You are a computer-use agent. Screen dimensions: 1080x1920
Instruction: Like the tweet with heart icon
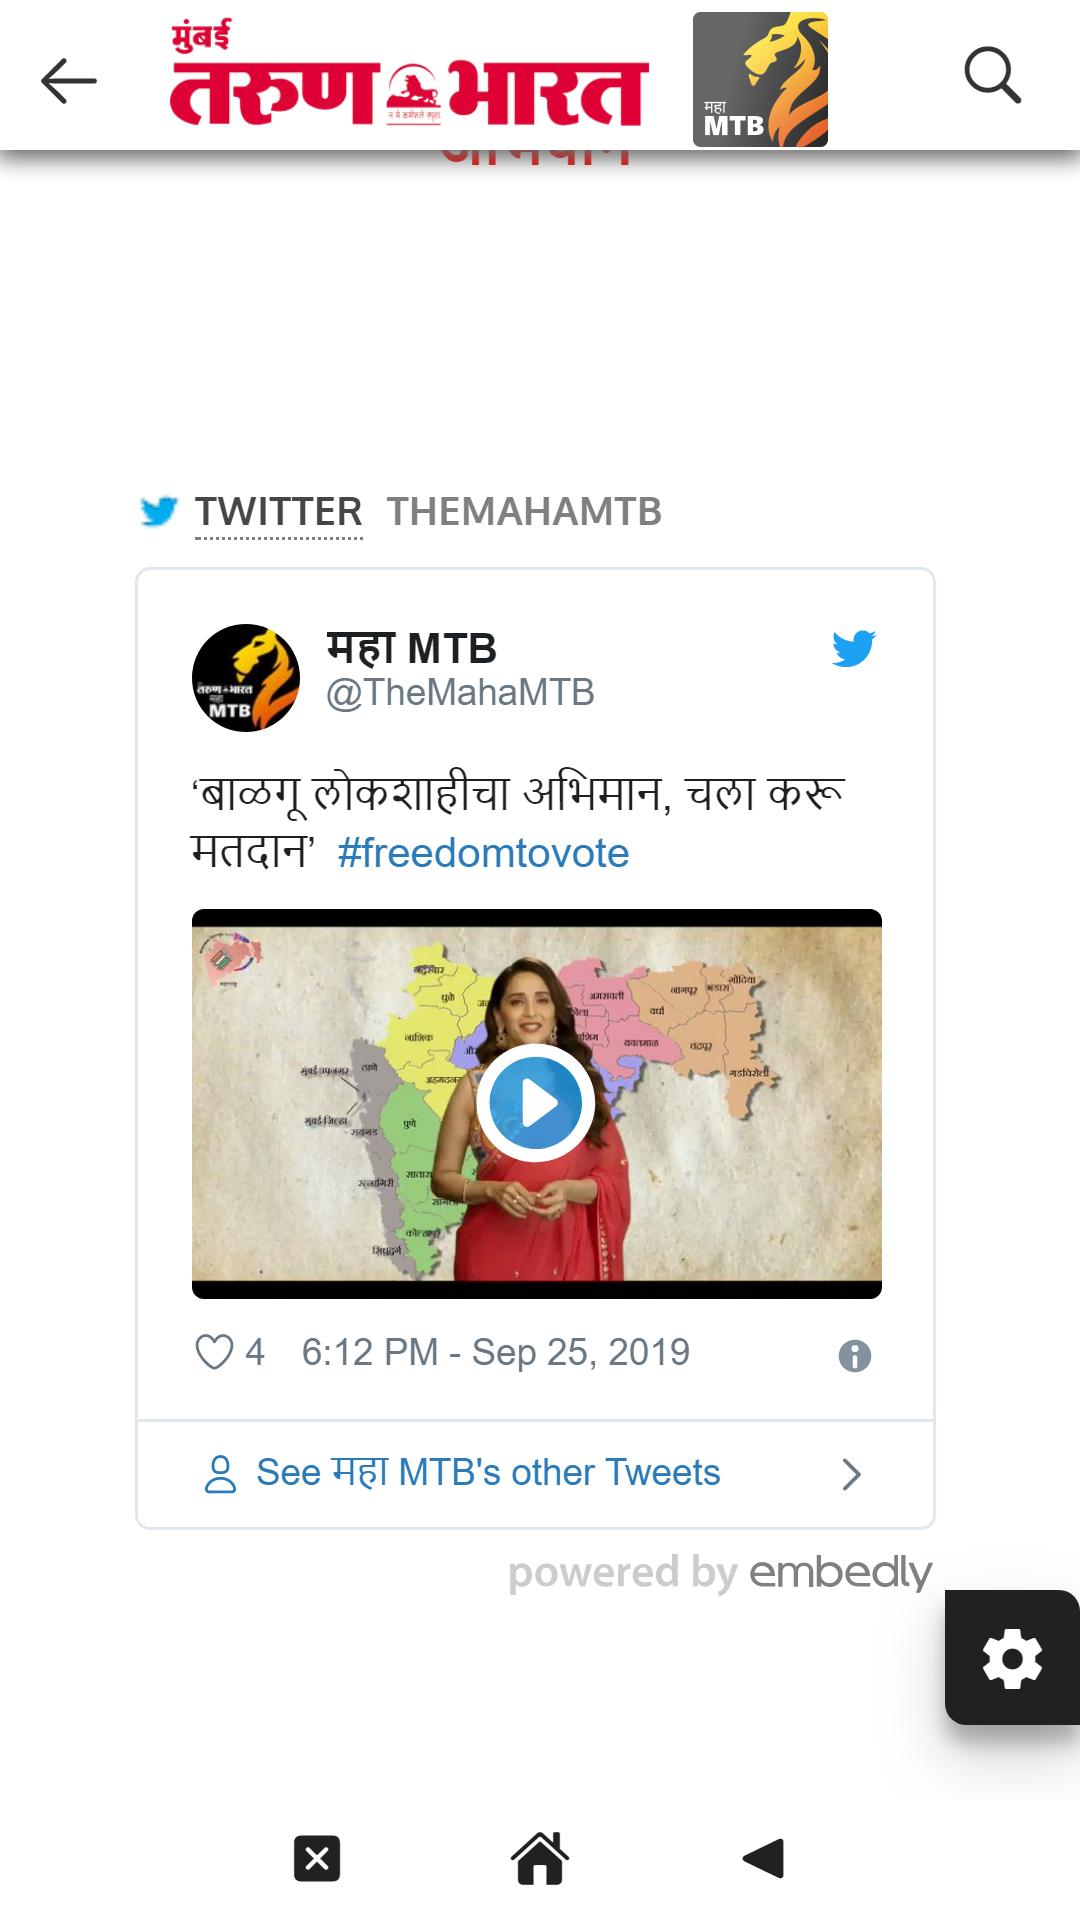pyautogui.click(x=214, y=1352)
